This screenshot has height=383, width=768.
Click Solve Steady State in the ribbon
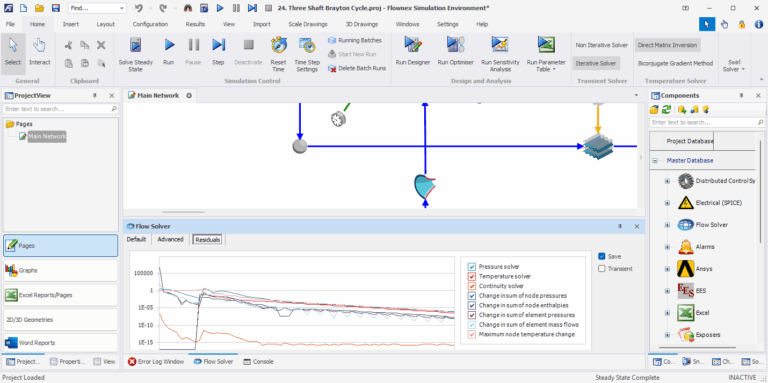[x=136, y=54]
